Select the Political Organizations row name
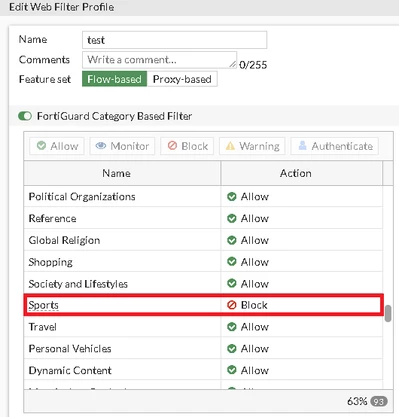399x417 pixels. point(82,197)
